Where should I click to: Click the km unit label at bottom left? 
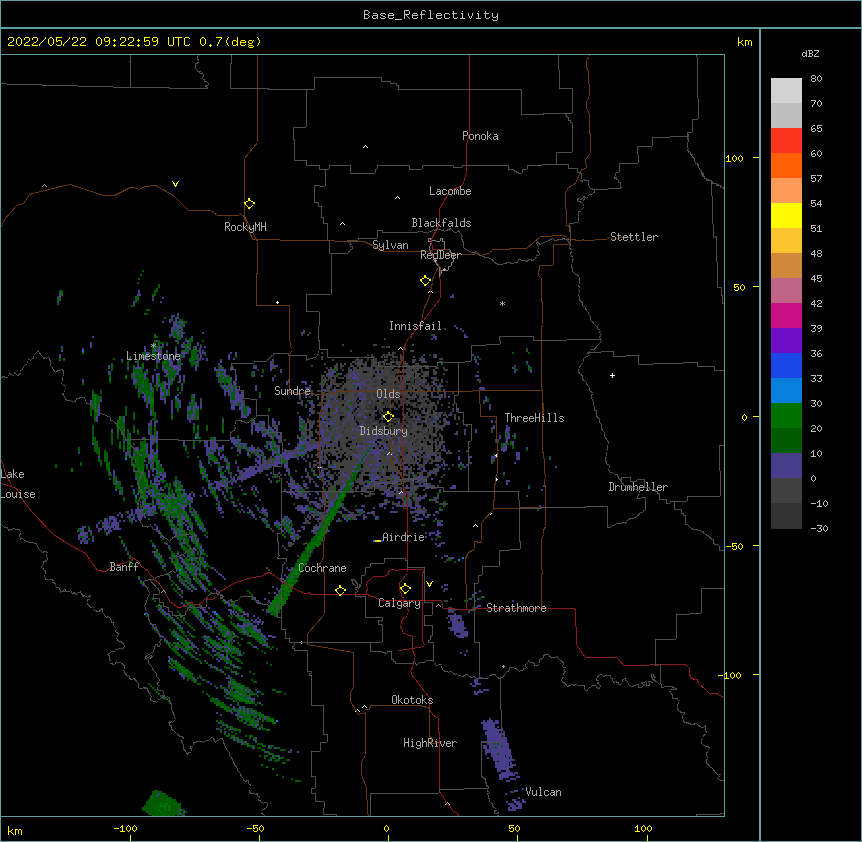(15, 831)
